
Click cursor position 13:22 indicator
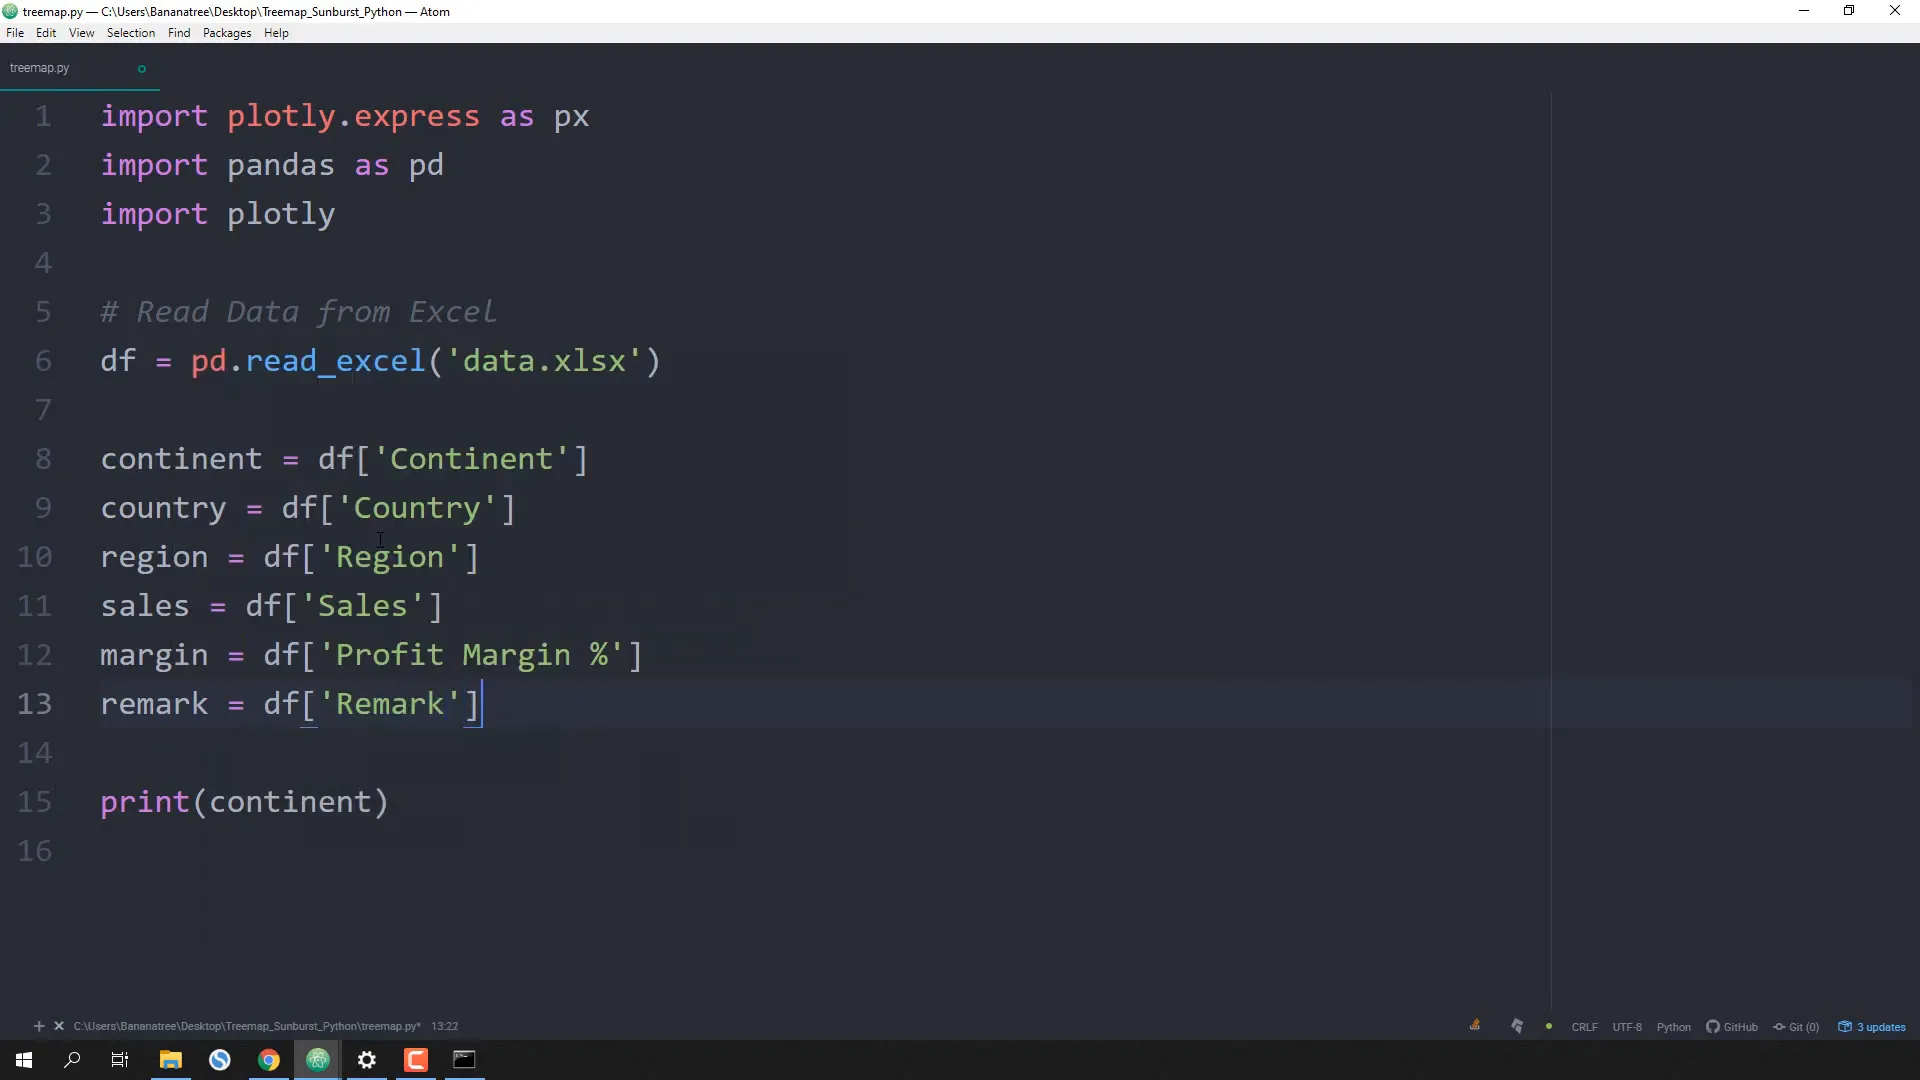coord(445,1026)
